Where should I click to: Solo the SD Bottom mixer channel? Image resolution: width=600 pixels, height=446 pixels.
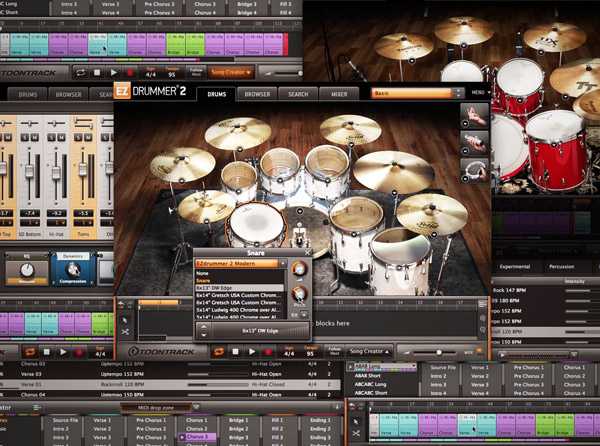coord(25,137)
